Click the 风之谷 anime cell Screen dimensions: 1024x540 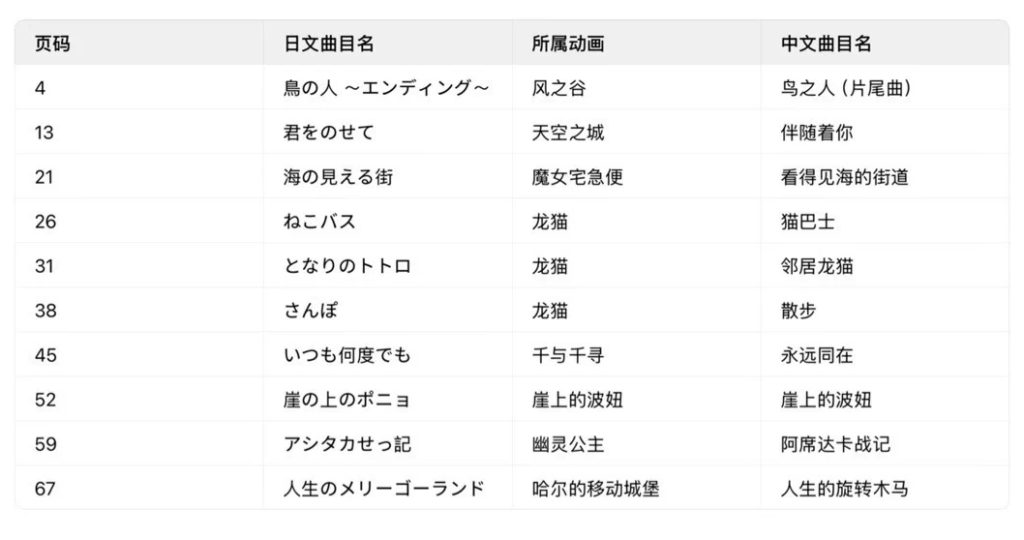coord(559,88)
